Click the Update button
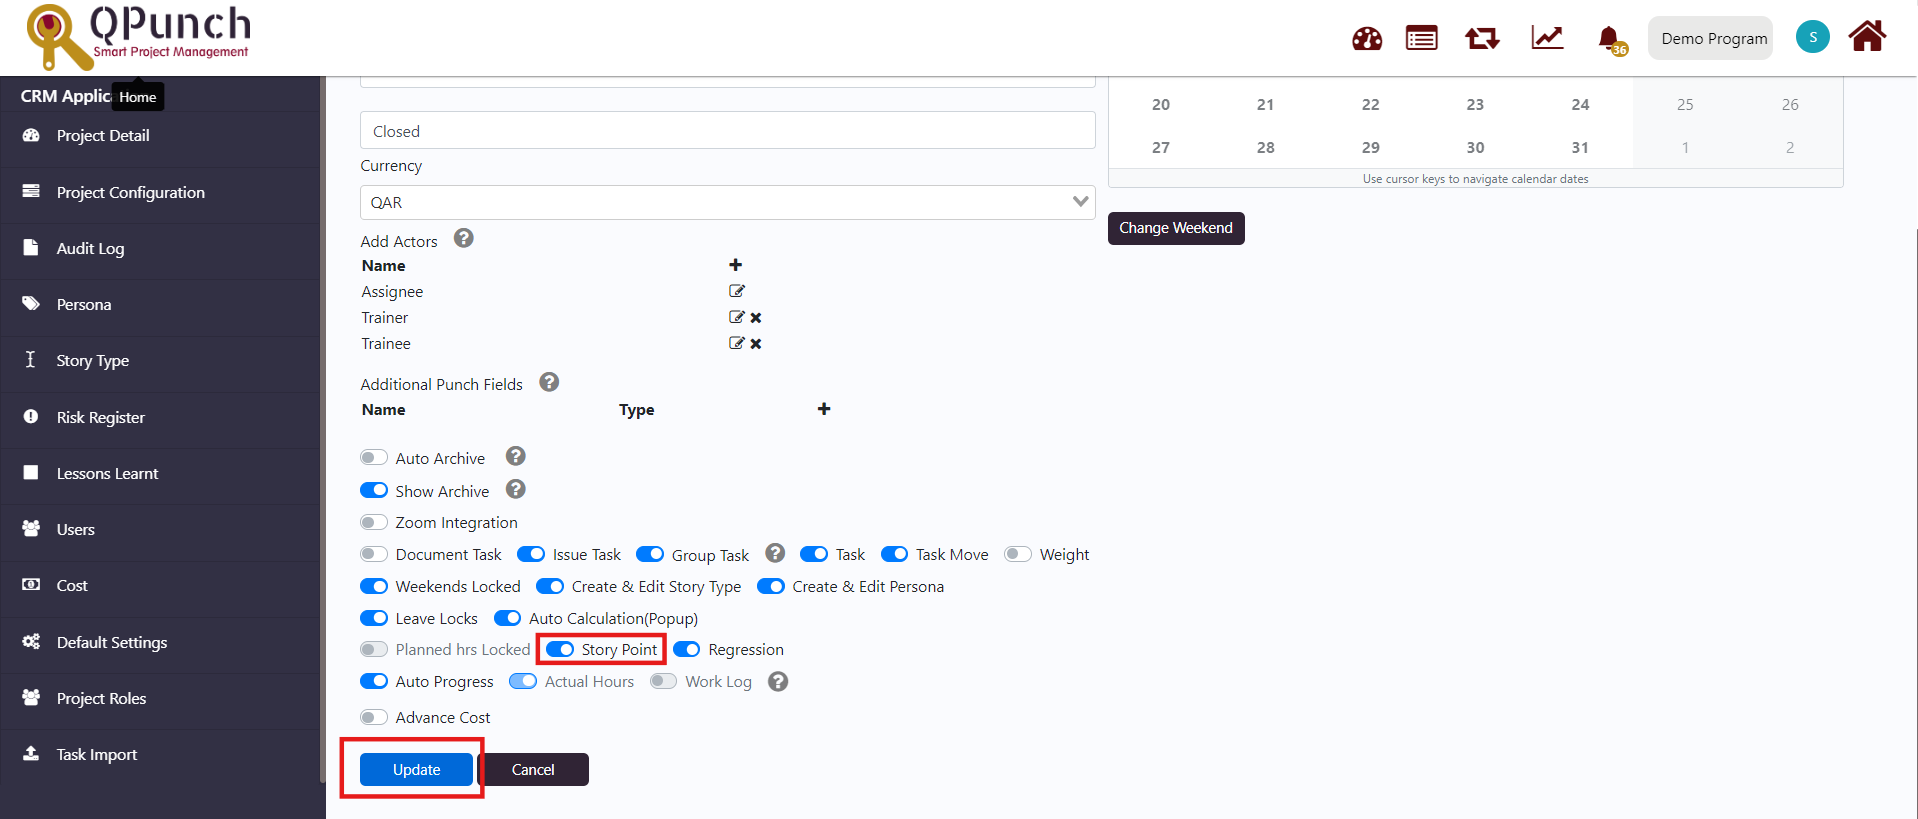 [416, 769]
